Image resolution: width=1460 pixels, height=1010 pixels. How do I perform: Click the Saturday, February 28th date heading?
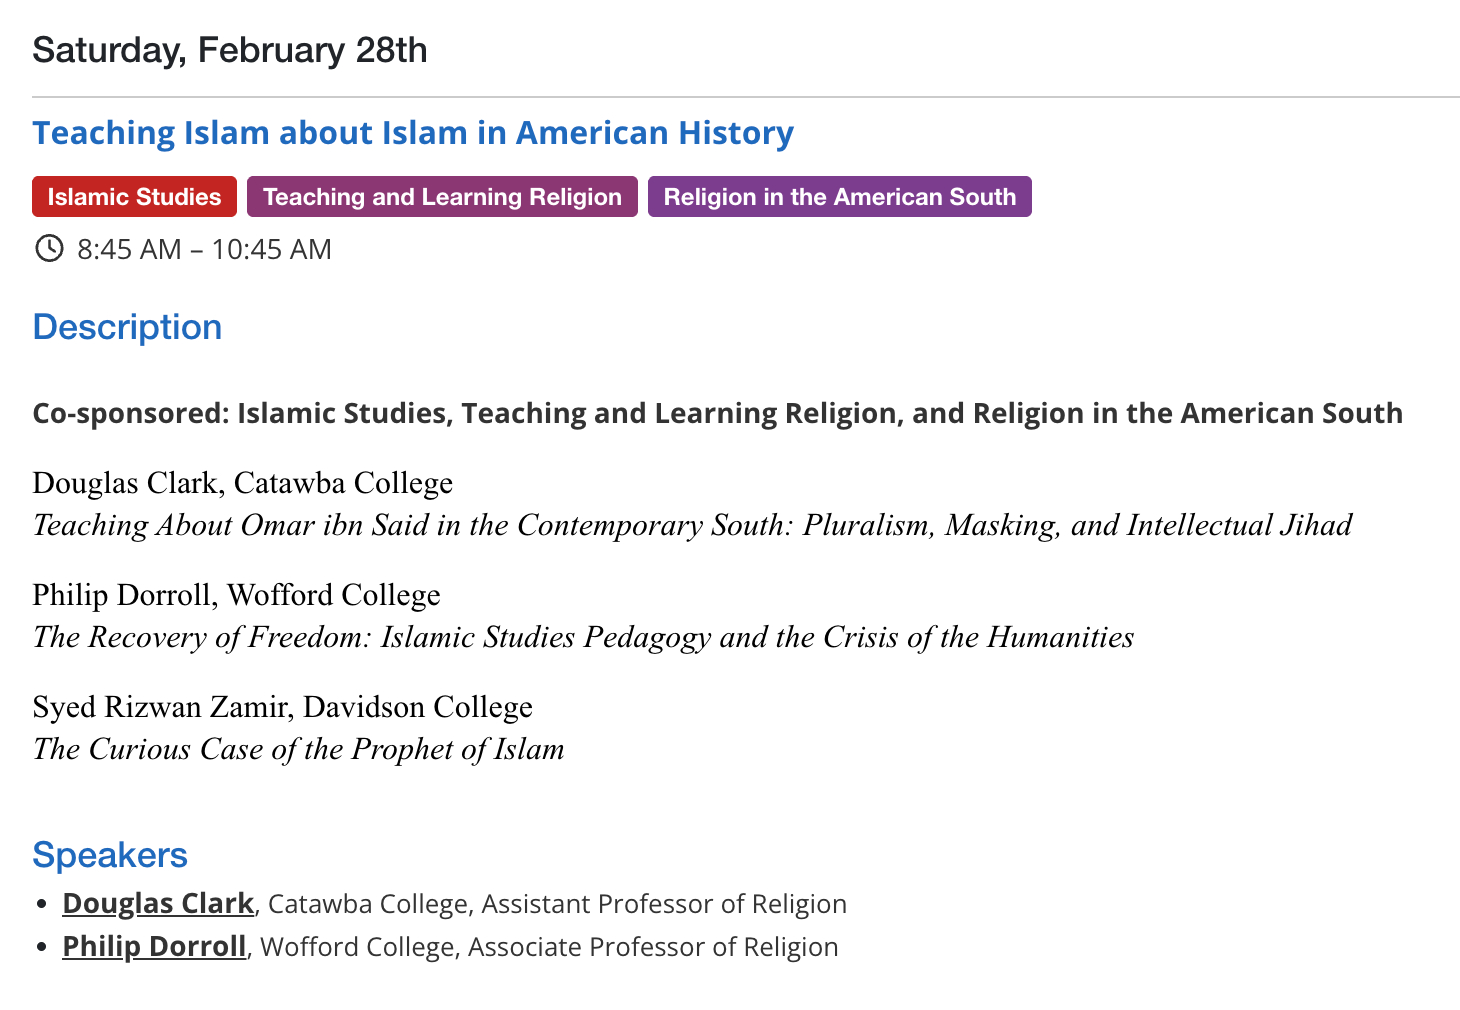pyautogui.click(x=229, y=50)
